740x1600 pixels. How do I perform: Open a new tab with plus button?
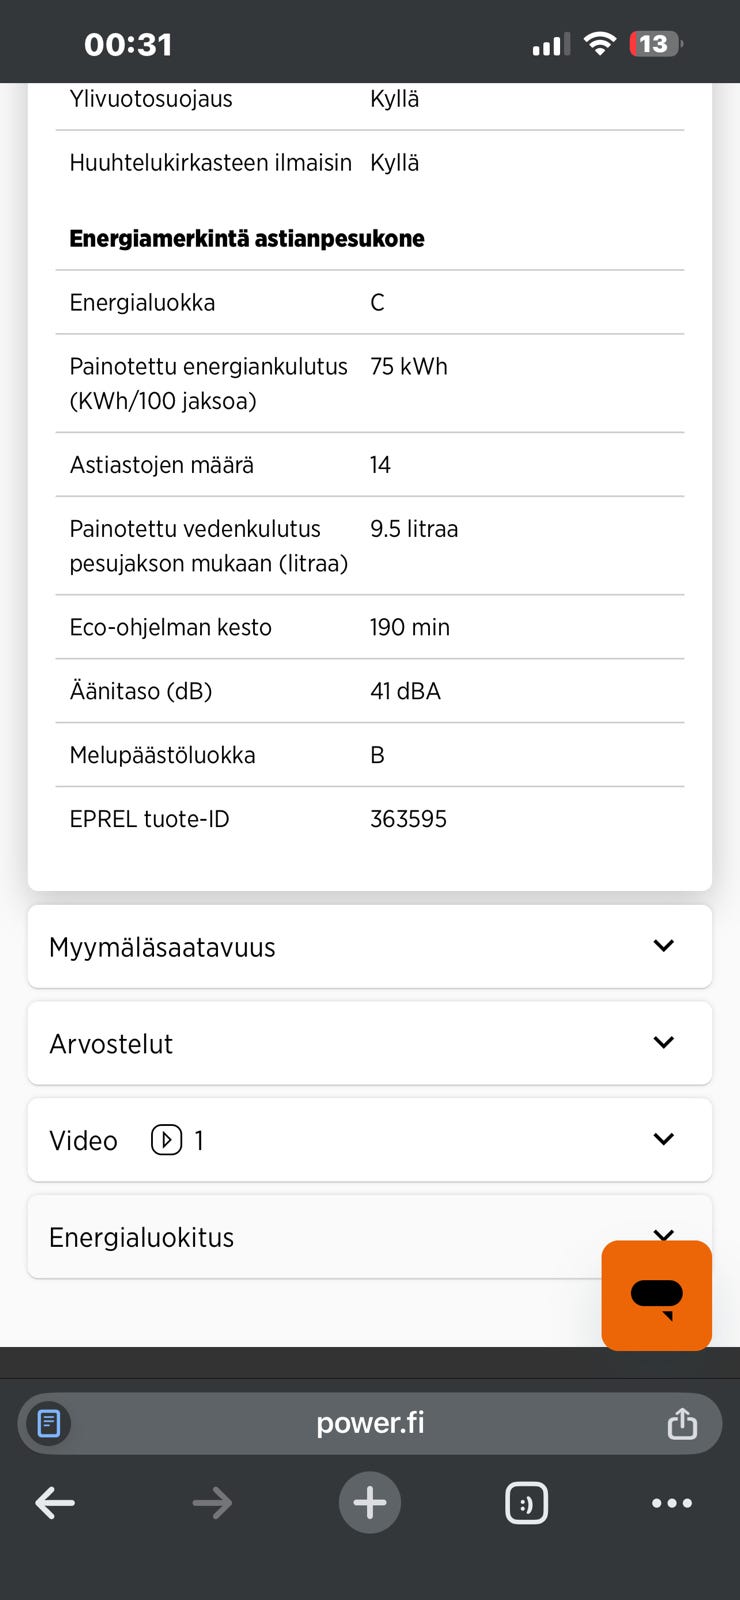[x=370, y=1502]
